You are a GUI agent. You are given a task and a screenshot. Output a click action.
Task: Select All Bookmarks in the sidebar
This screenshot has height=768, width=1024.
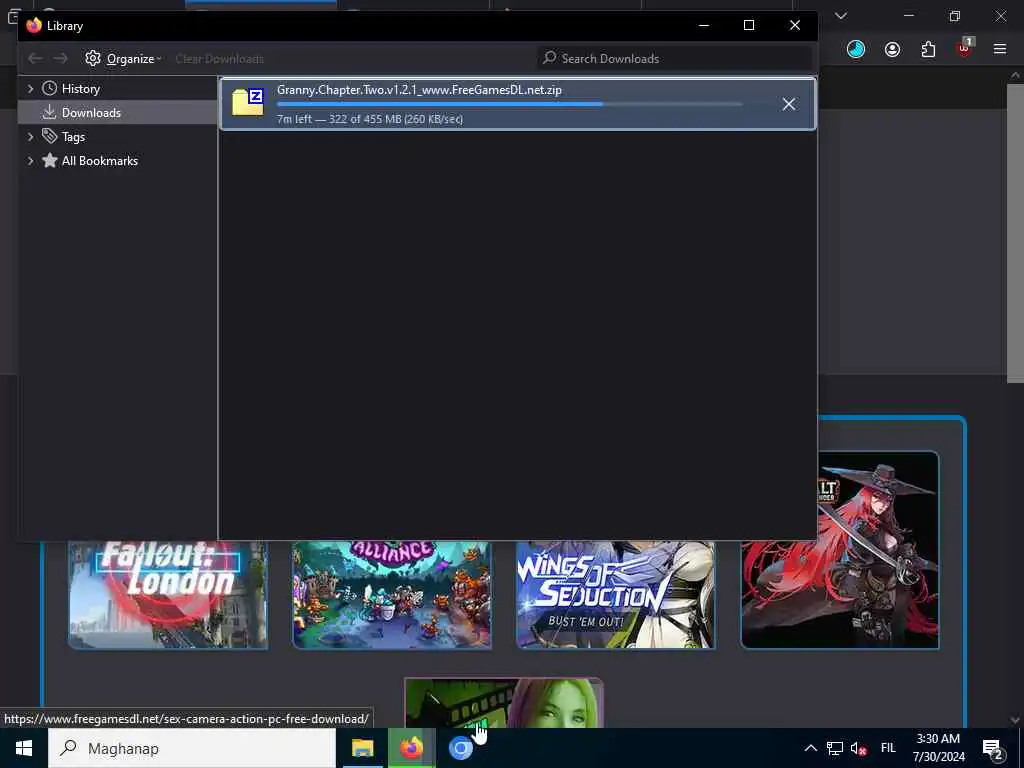point(99,161)
